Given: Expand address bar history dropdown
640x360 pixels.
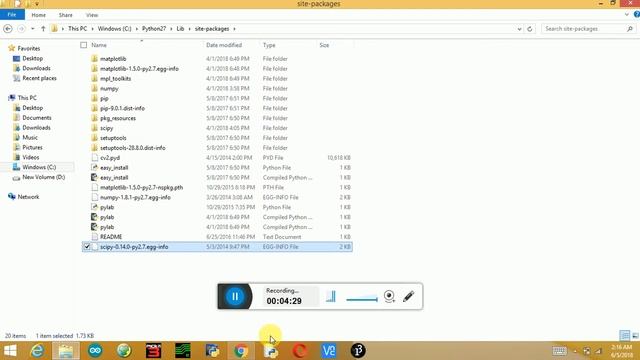Looking at the screenshot, I should click(x=519, y=29).
